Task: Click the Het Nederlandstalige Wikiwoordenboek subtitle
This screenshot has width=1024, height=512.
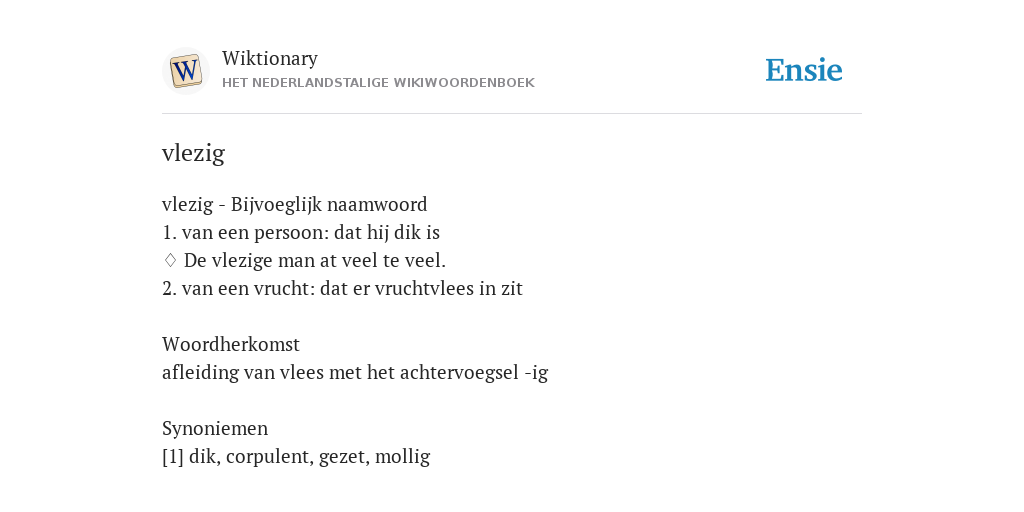Action: [378, 83]
